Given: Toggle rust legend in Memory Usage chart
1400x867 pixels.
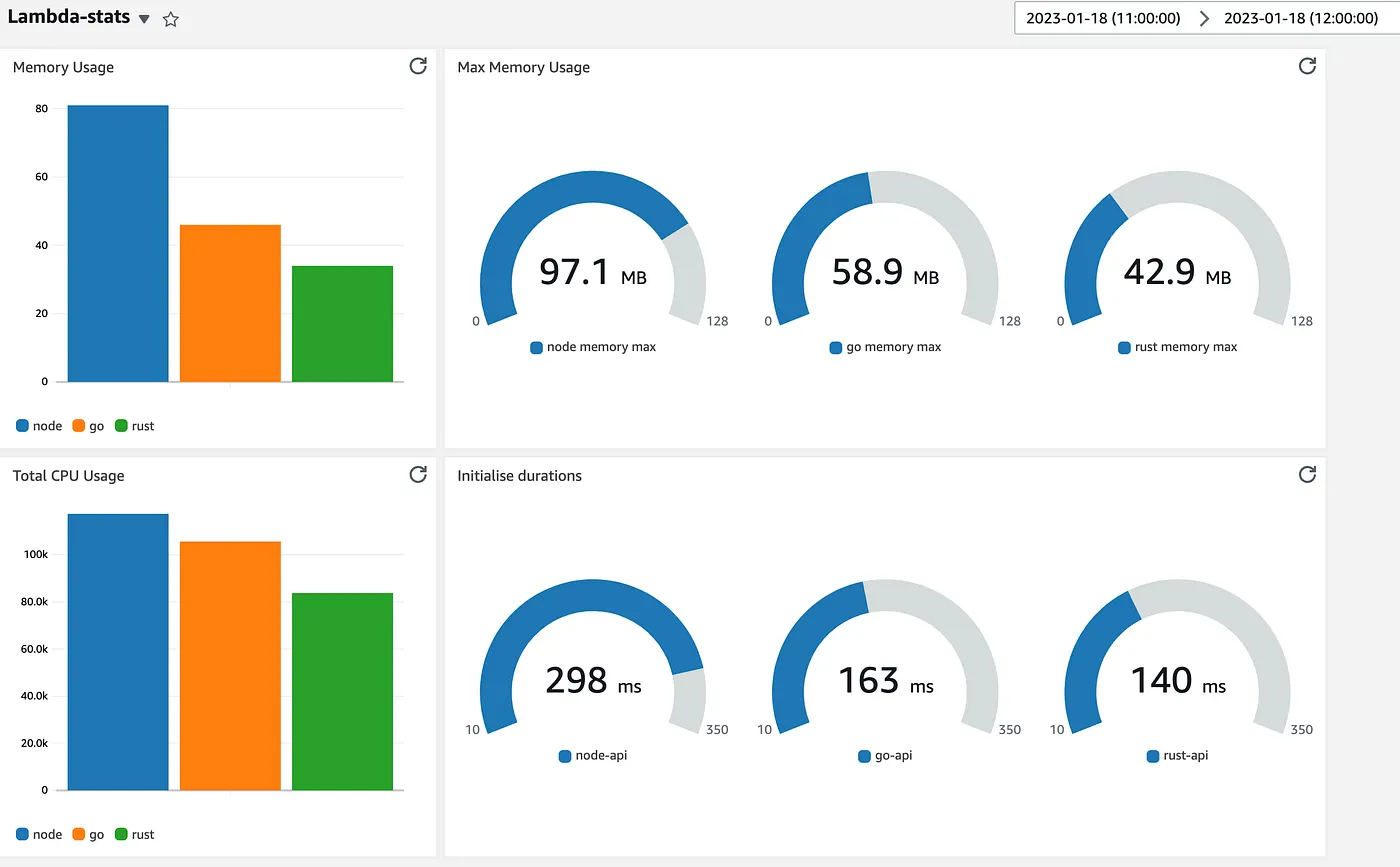Looking at the screenshot, I should click(x=135, y=426).
